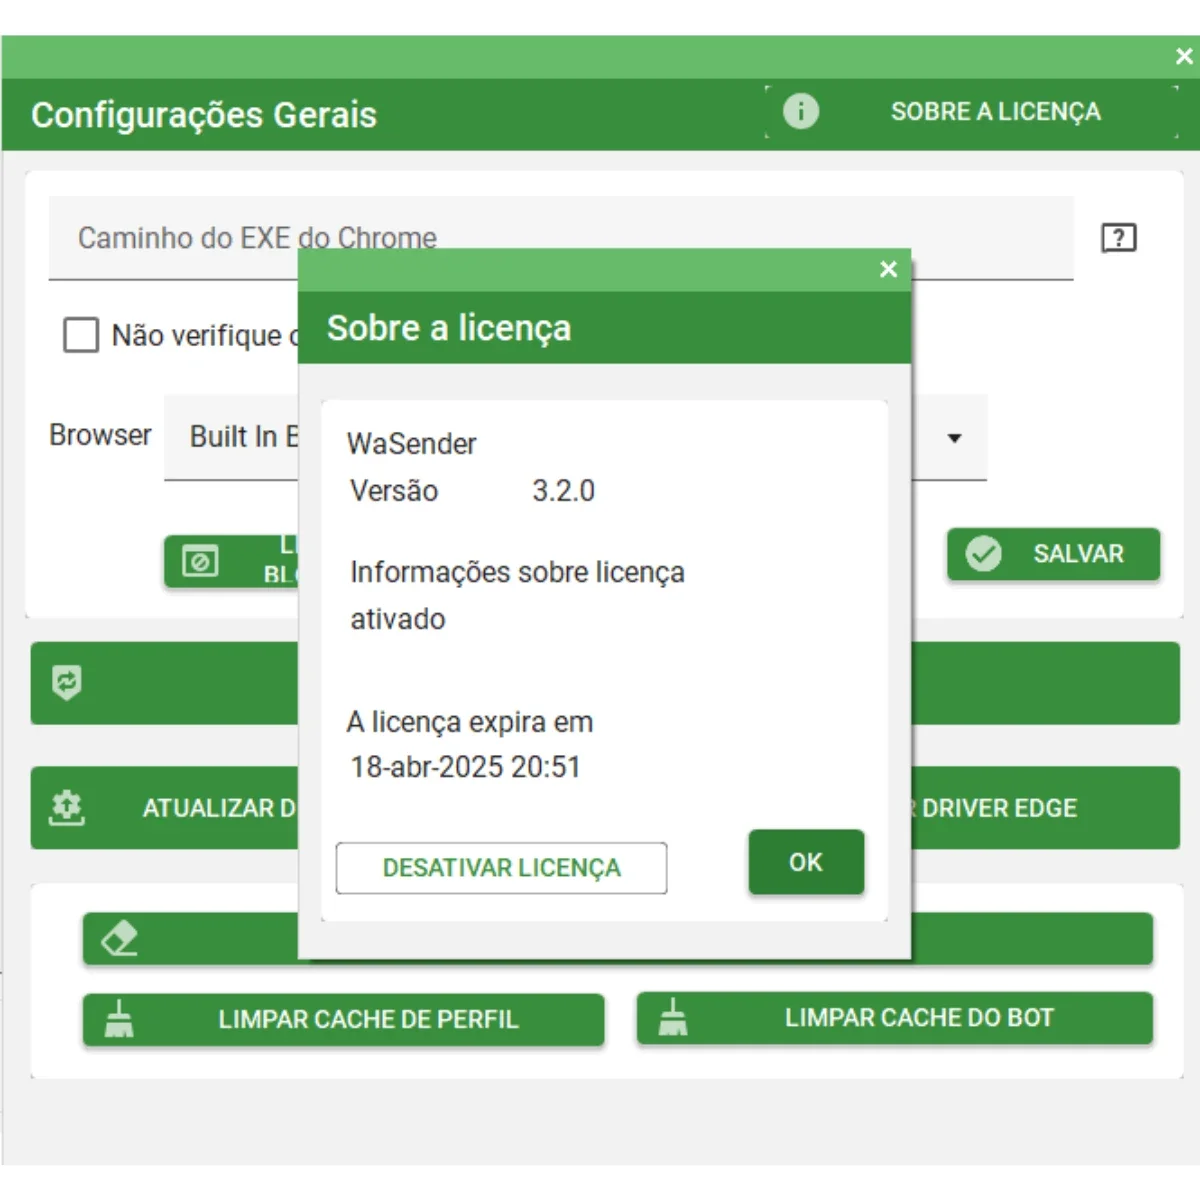Expand the Browser dropdown arrow

(x=954, y=438)
